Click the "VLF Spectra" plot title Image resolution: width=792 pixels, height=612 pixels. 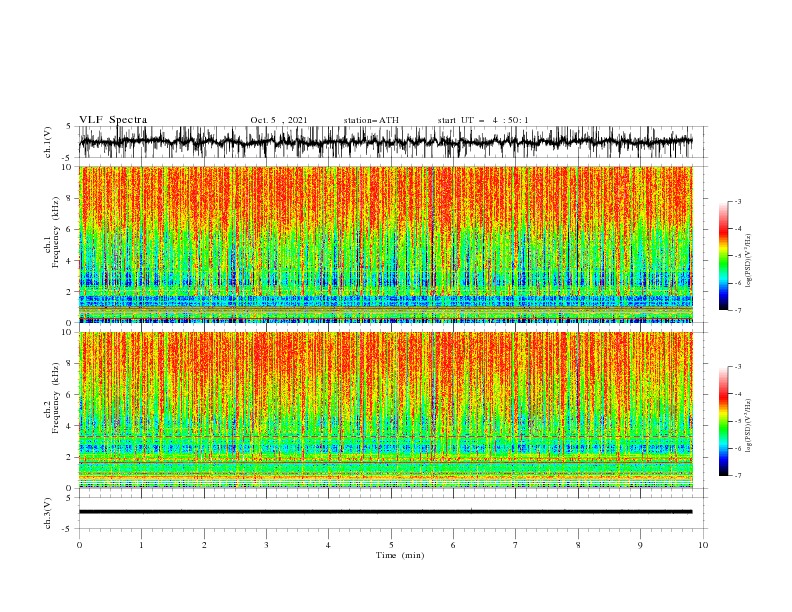click(113, 120)
